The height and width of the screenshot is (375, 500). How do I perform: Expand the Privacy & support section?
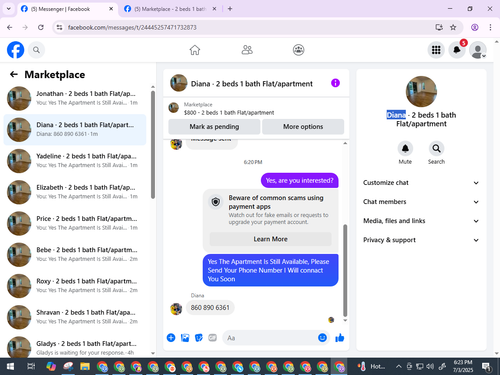click(421, 240)
